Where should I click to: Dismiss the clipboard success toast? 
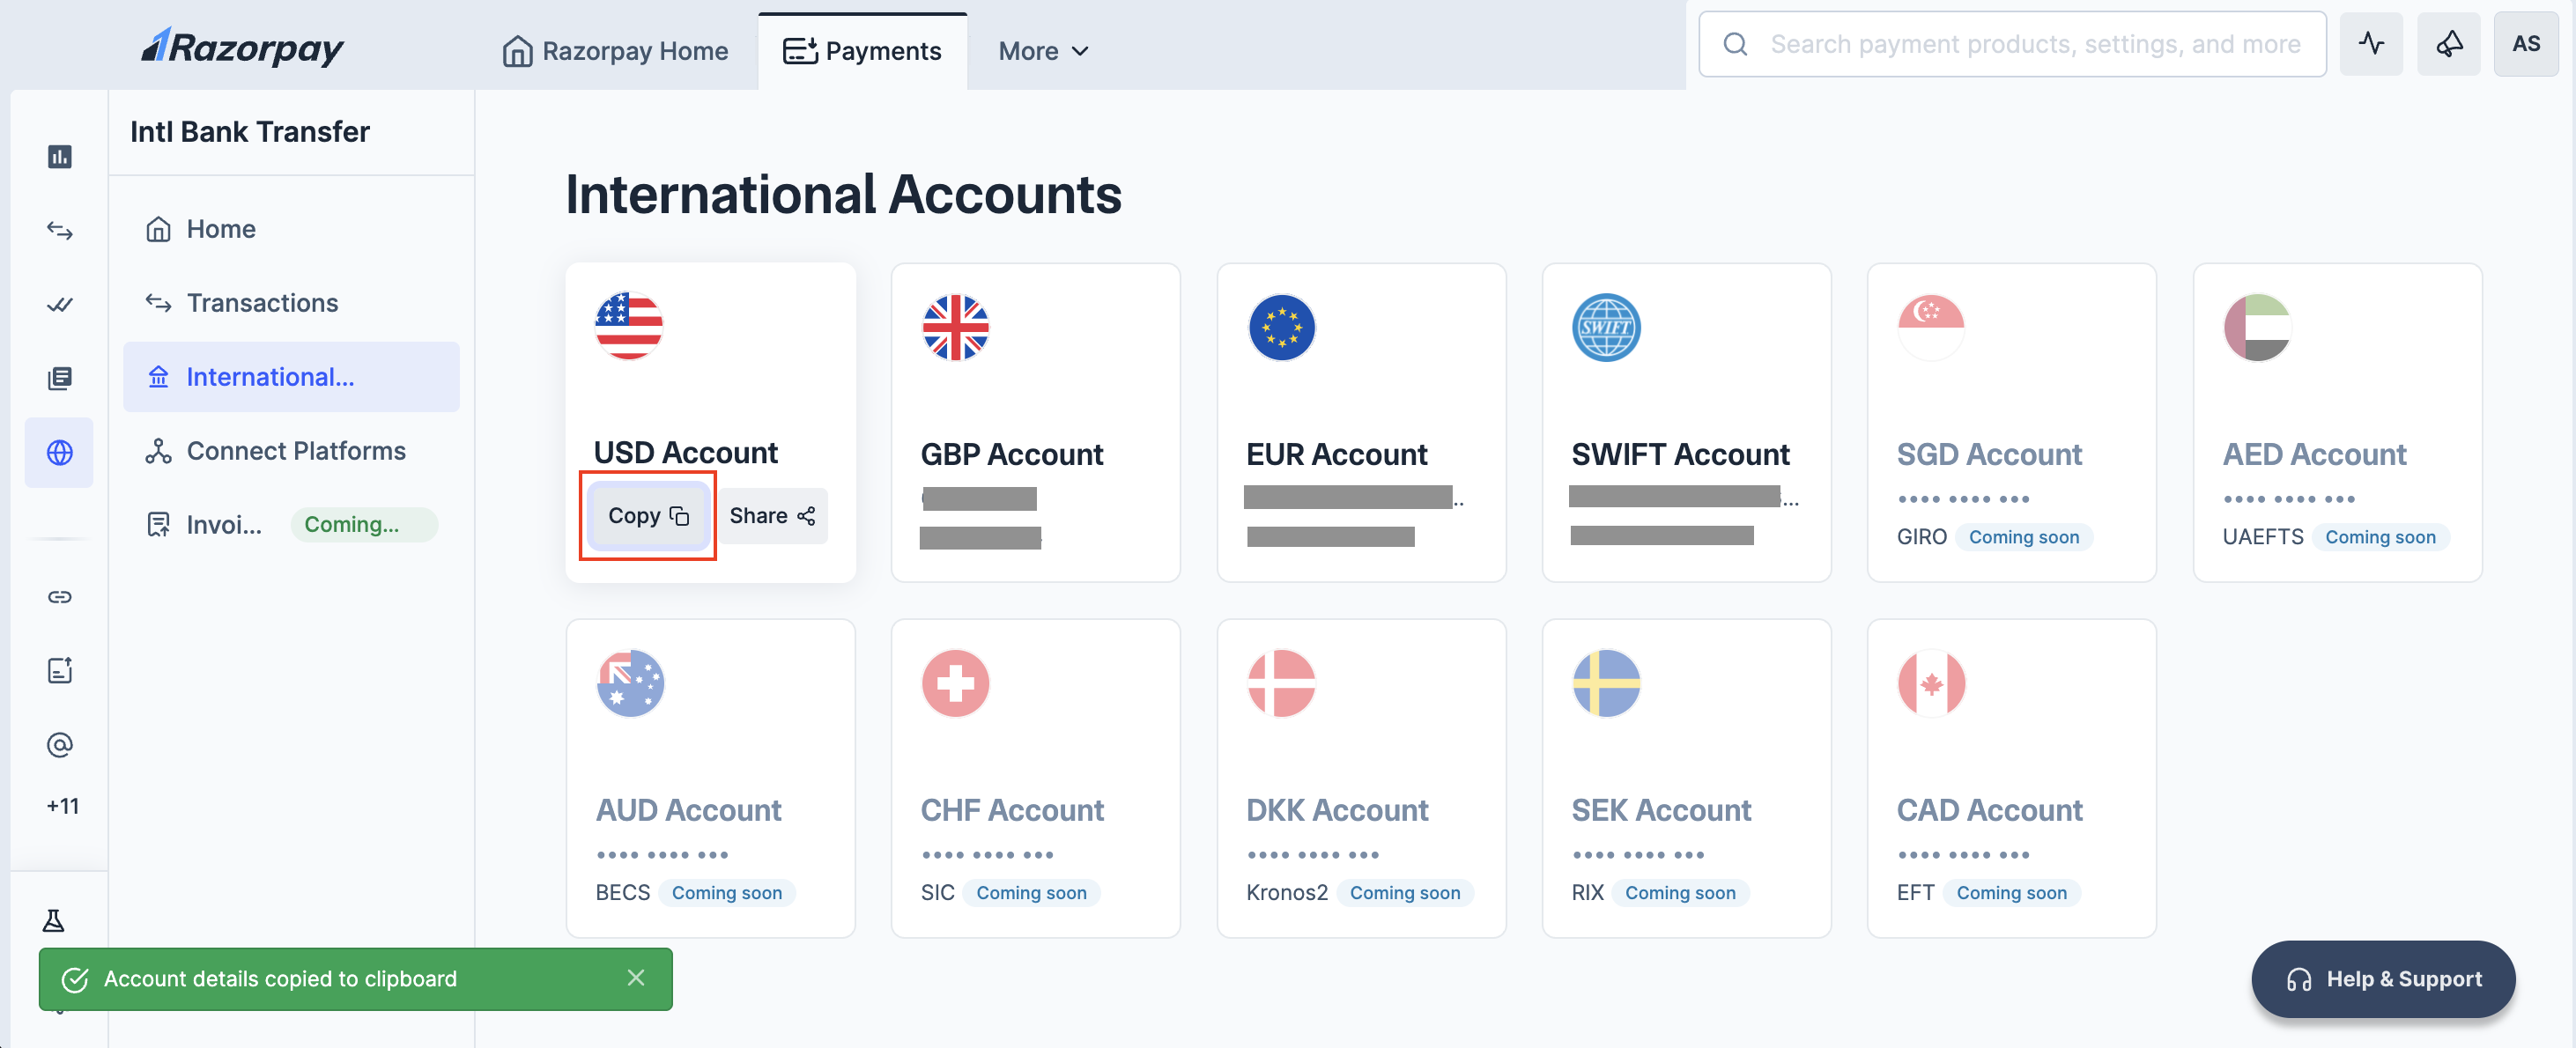pos(637,978)
